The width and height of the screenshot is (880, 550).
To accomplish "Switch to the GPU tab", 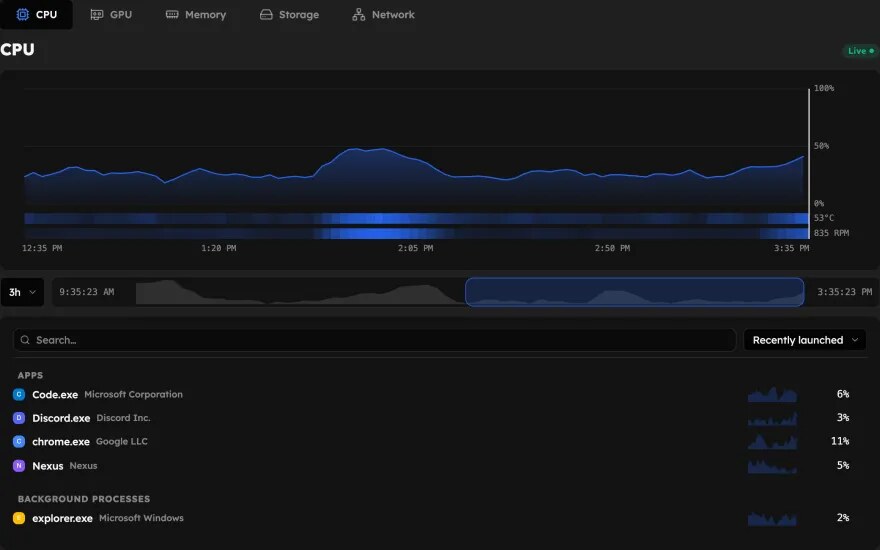I will click(x=111, y=15).
